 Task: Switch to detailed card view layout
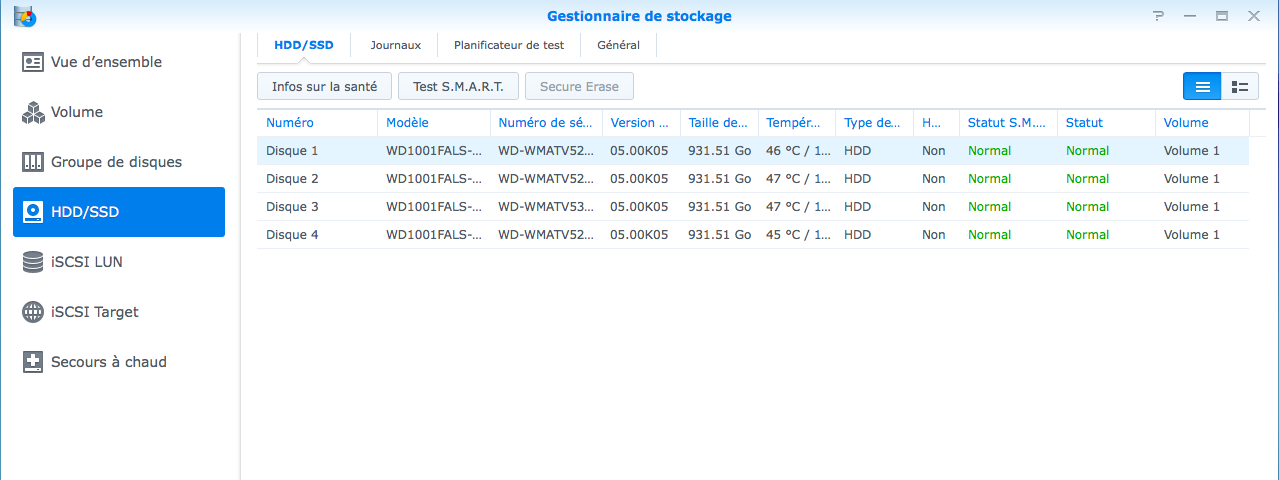point(1240,87)
